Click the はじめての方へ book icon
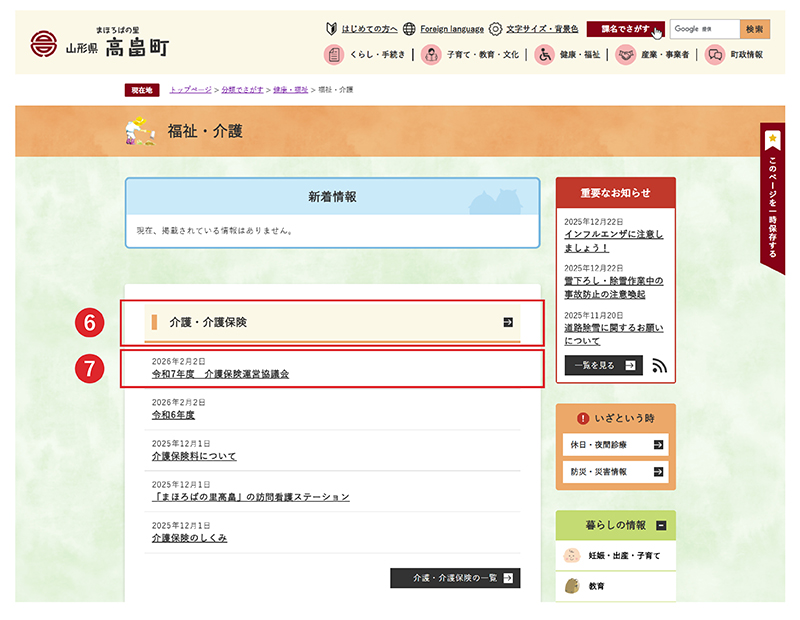Screen dimensions: 800x620 tap(331, 29)
